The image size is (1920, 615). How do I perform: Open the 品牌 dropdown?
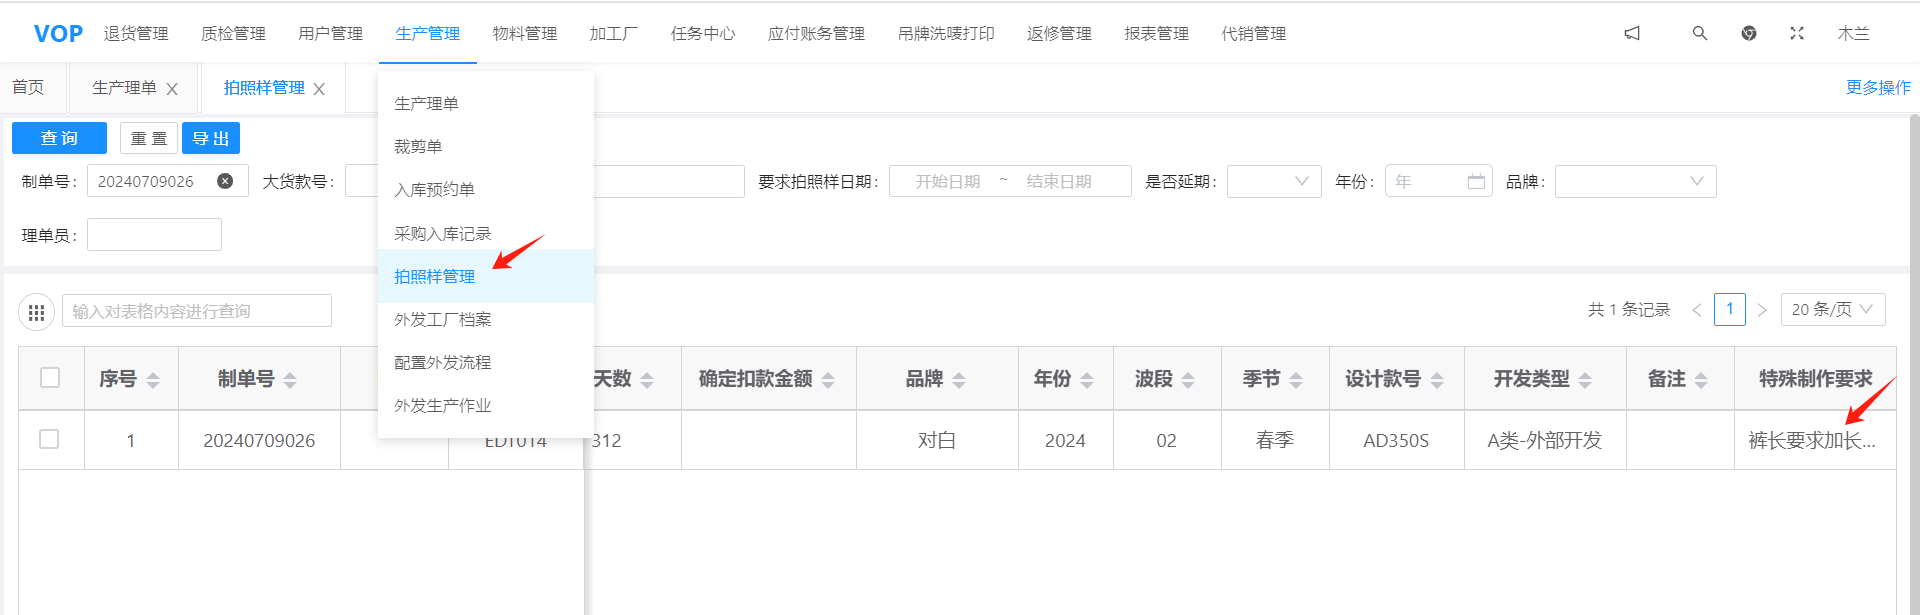(1635, 181)
